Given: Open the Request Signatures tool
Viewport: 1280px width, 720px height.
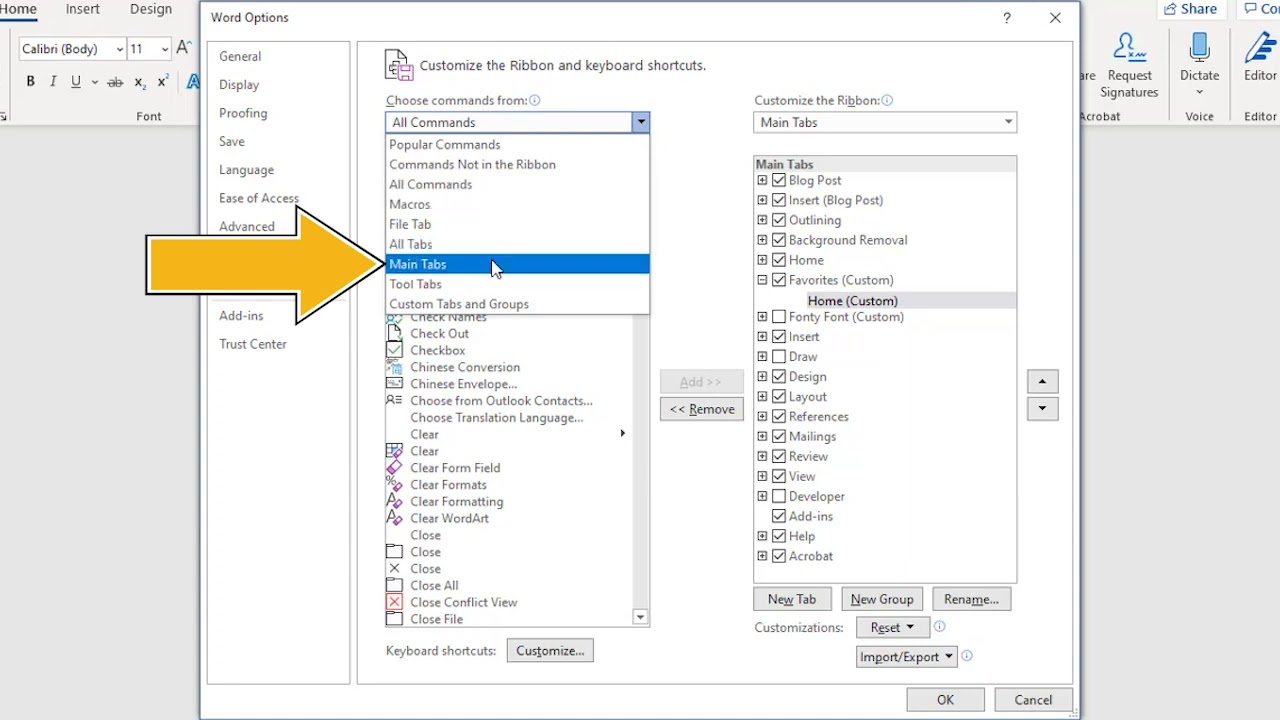Looking at the screenshot, I should [x=1129, y=66].
